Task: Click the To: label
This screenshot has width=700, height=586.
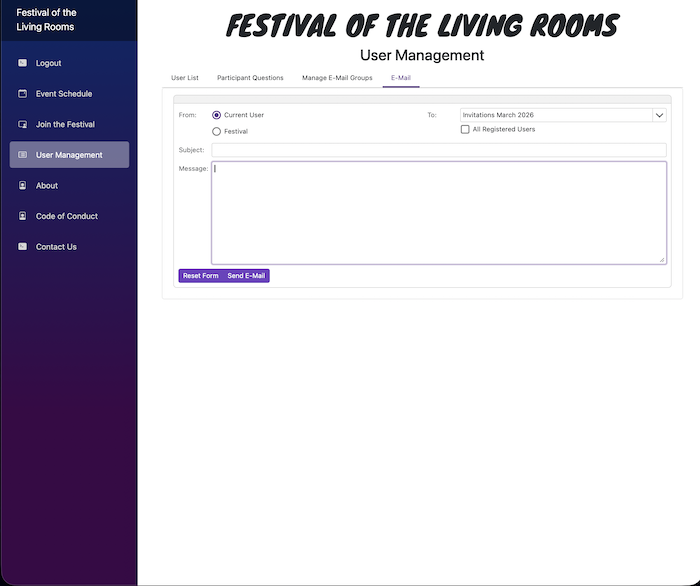Action: tap(432, 115)
